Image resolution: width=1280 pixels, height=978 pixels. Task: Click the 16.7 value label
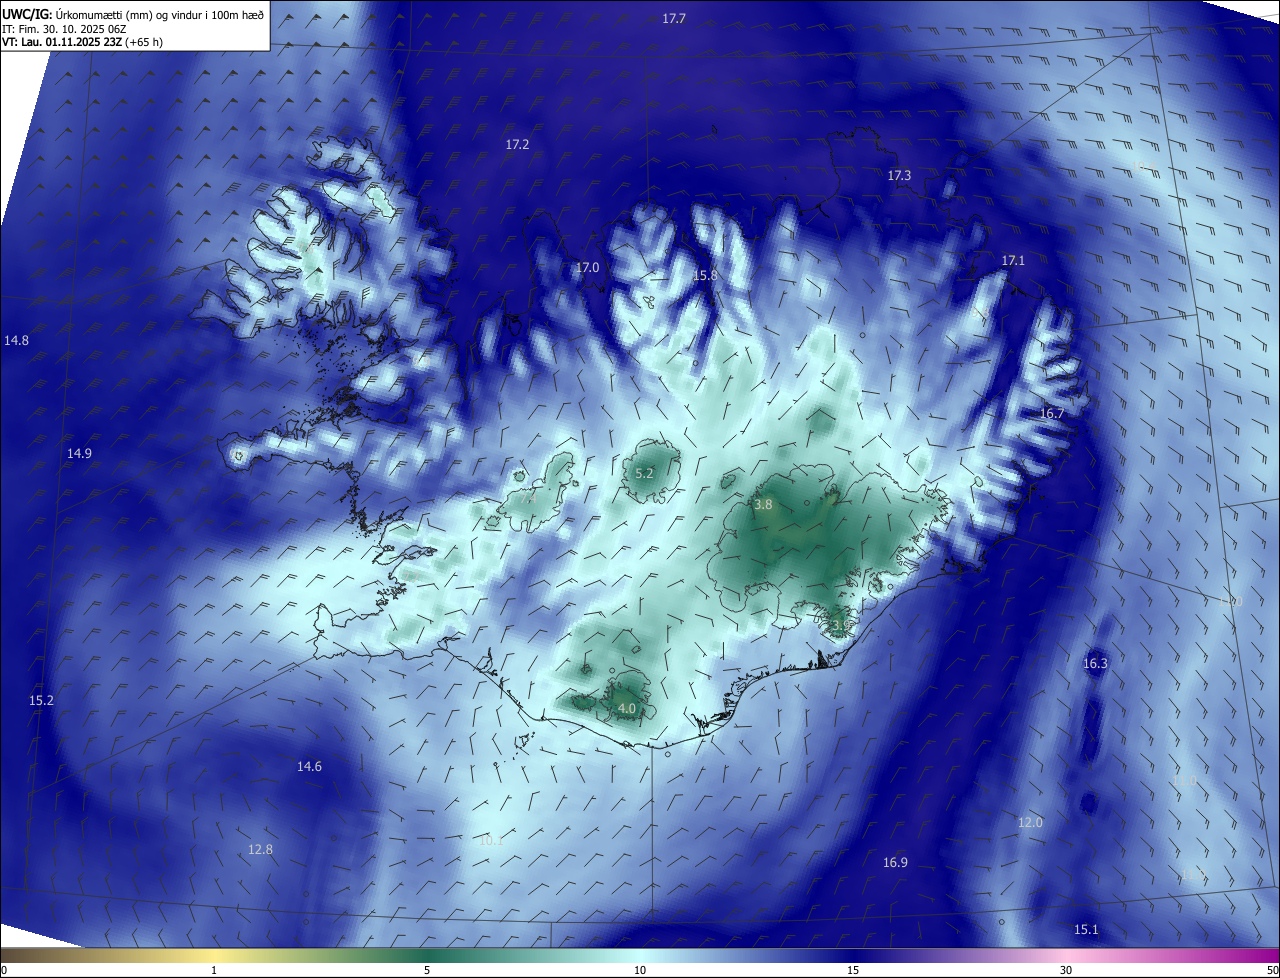tap(1052, 414)
